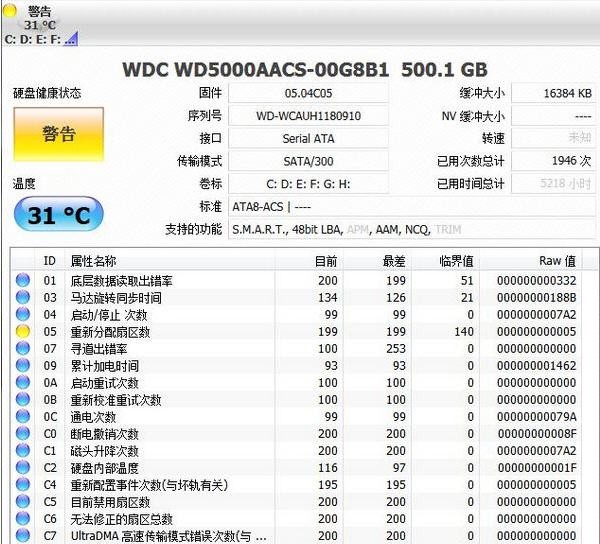Click the power-on hours field 5218 小时
This screenshot has width=600, height=544.
coord(554,184)
